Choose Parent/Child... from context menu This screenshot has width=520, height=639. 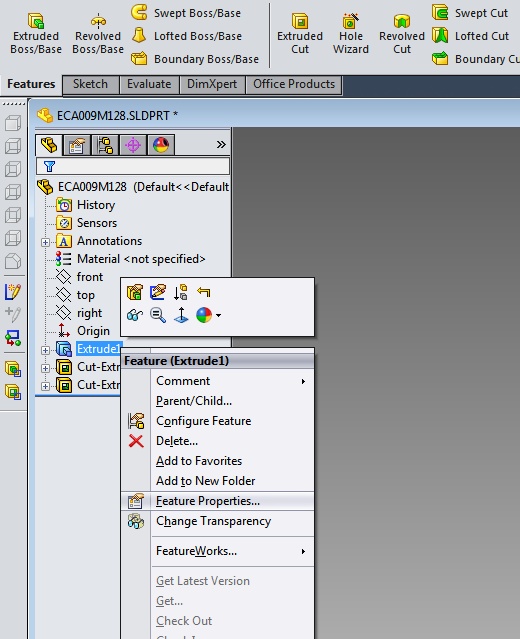pos(217,401)
